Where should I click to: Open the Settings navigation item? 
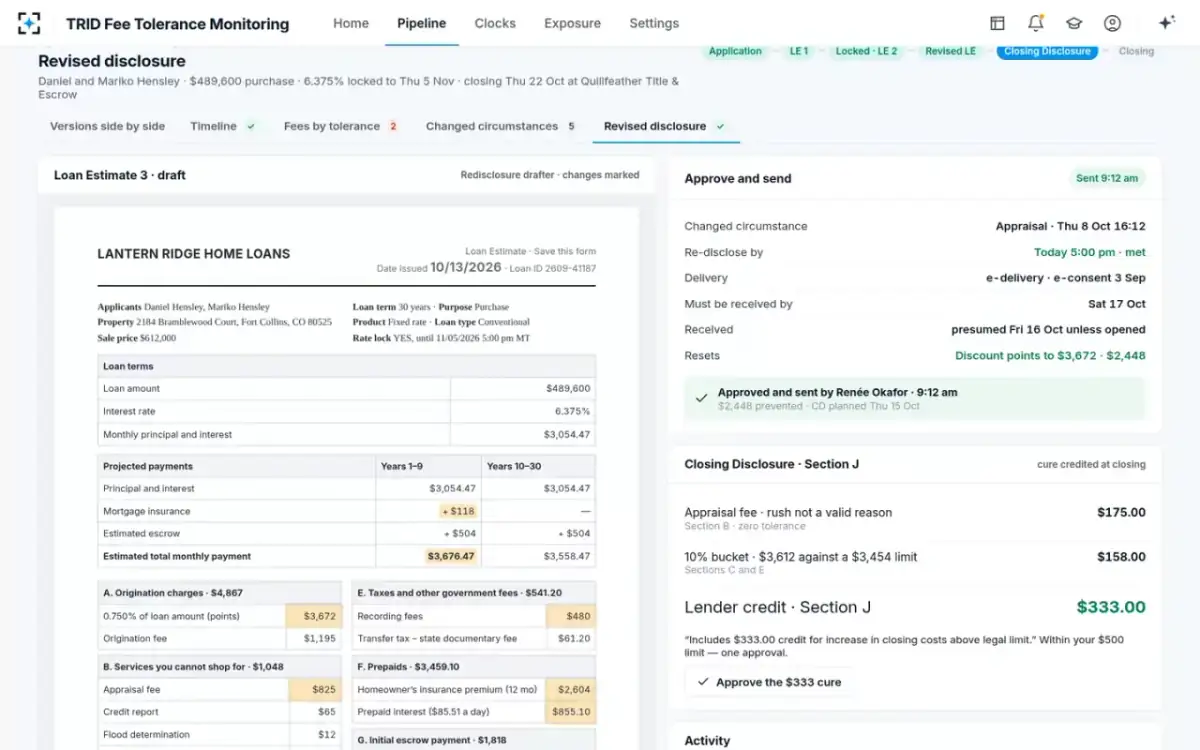click(x=654, y=23)
